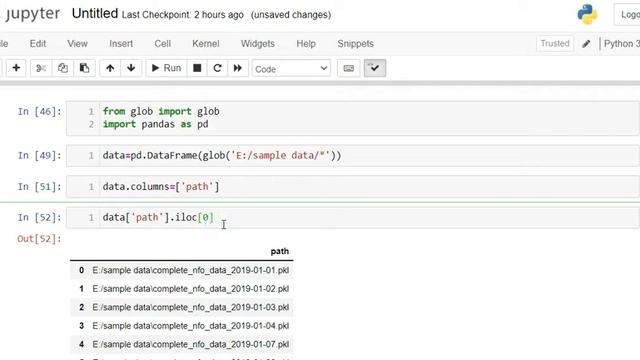The image size is (640, 360).
Task: Open the Insert menu
Action: [121, 44]
